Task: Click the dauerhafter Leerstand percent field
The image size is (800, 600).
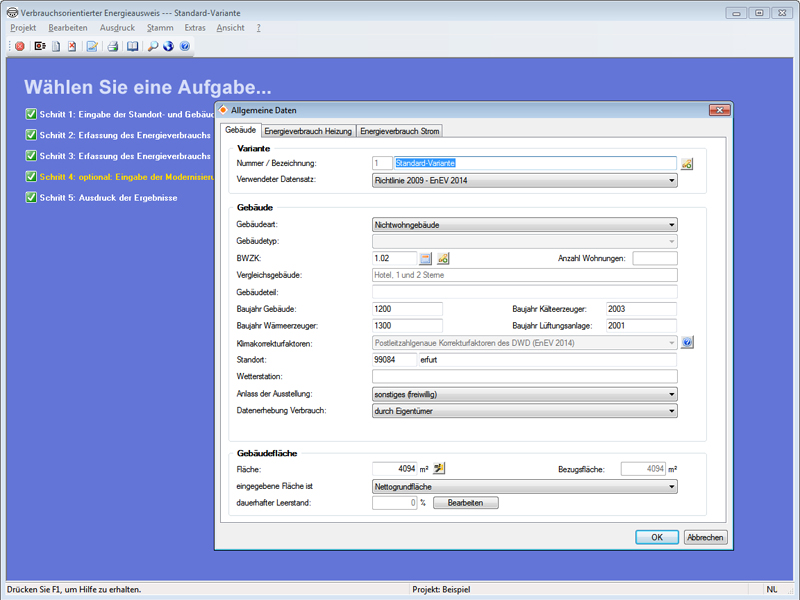Action: (x=394, y=503)
